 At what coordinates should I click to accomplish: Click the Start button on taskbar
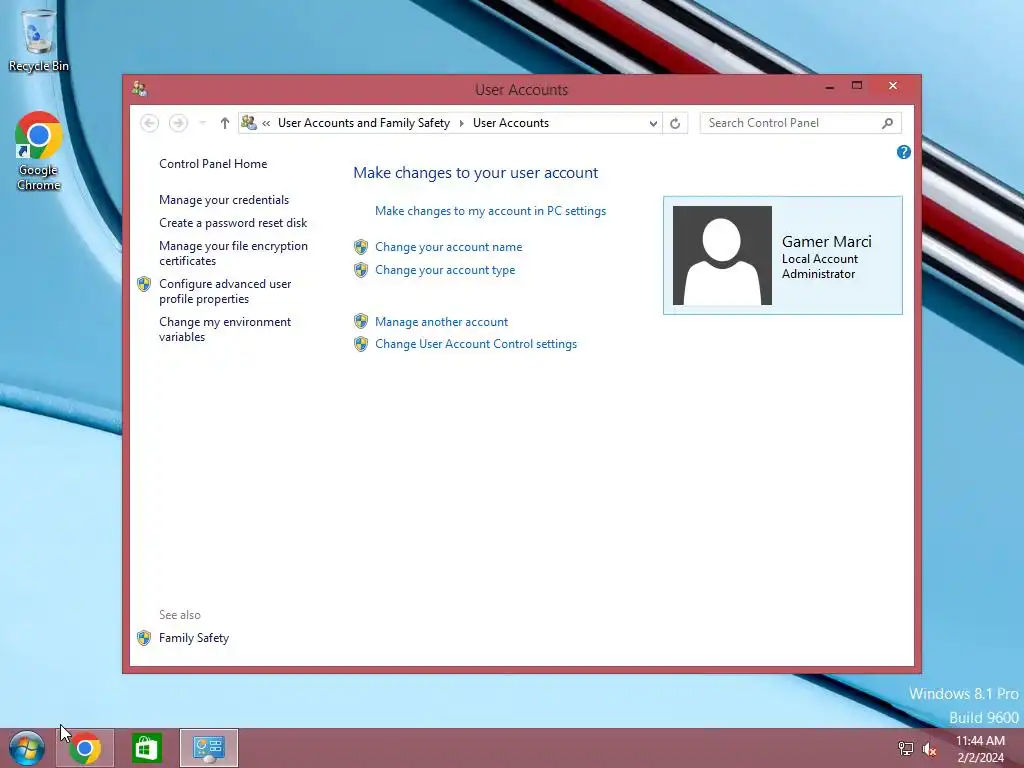[27, 748]
